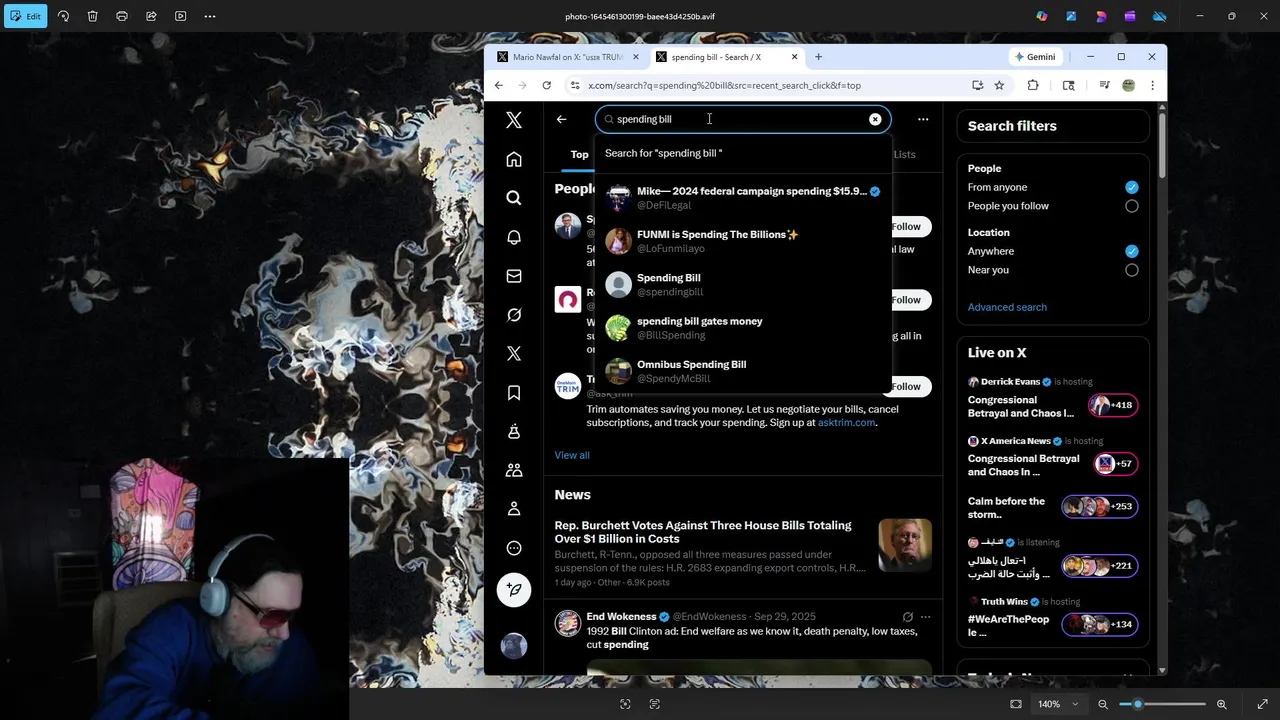Select Omnibus Spending Bill @SpendyMcBill suggestion
The height and width of the screenshot is (720, 1280).
tap(743, 371)
